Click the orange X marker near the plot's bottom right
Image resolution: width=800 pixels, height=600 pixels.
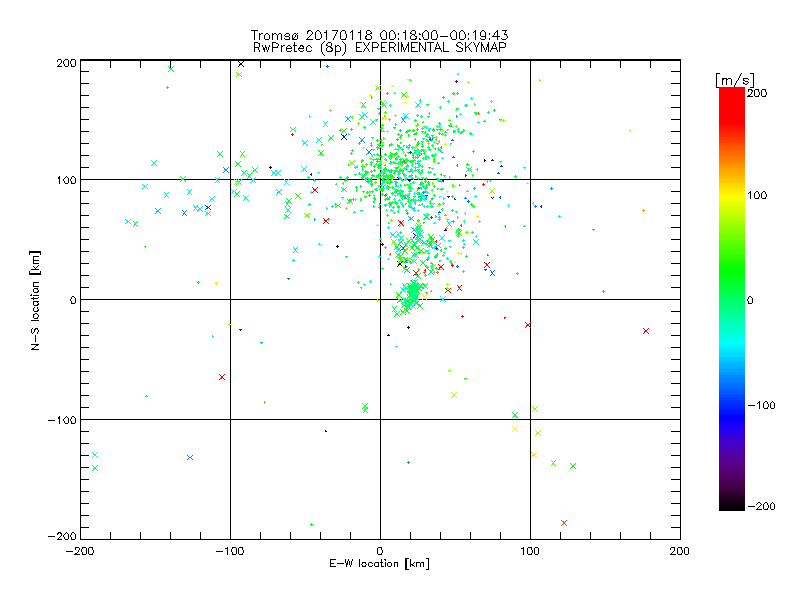point(564,523)
